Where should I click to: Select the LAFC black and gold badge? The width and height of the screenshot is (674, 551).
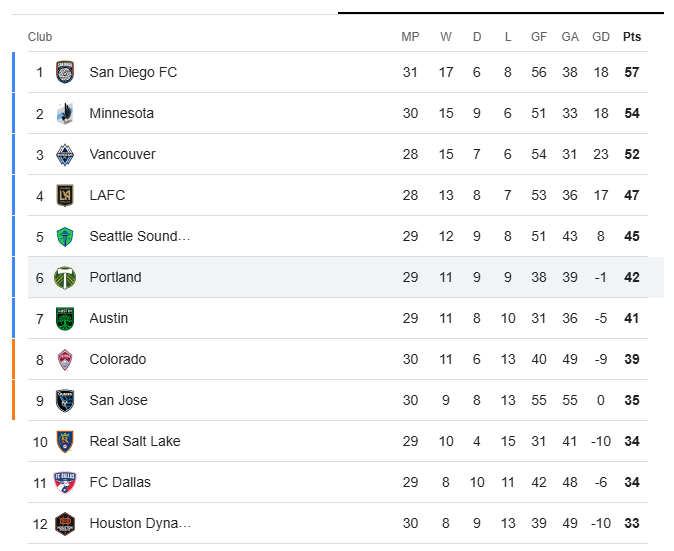point(65,195)
